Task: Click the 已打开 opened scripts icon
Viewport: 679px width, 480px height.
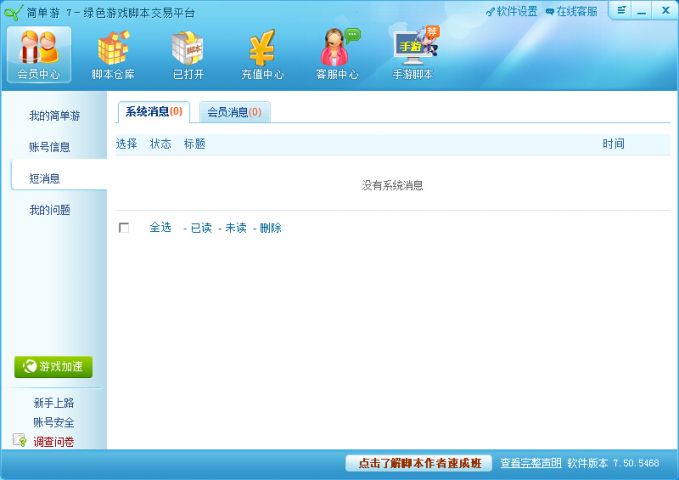Action: click(x=187, y=54)
